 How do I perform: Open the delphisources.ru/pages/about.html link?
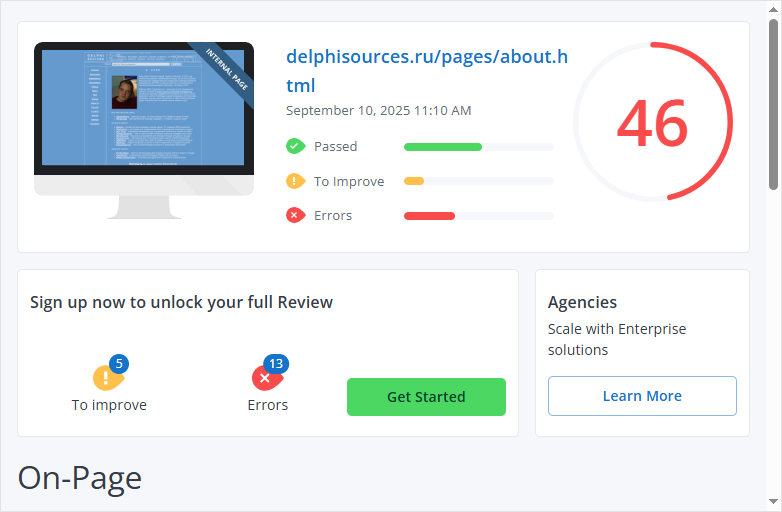pos(426,70)
